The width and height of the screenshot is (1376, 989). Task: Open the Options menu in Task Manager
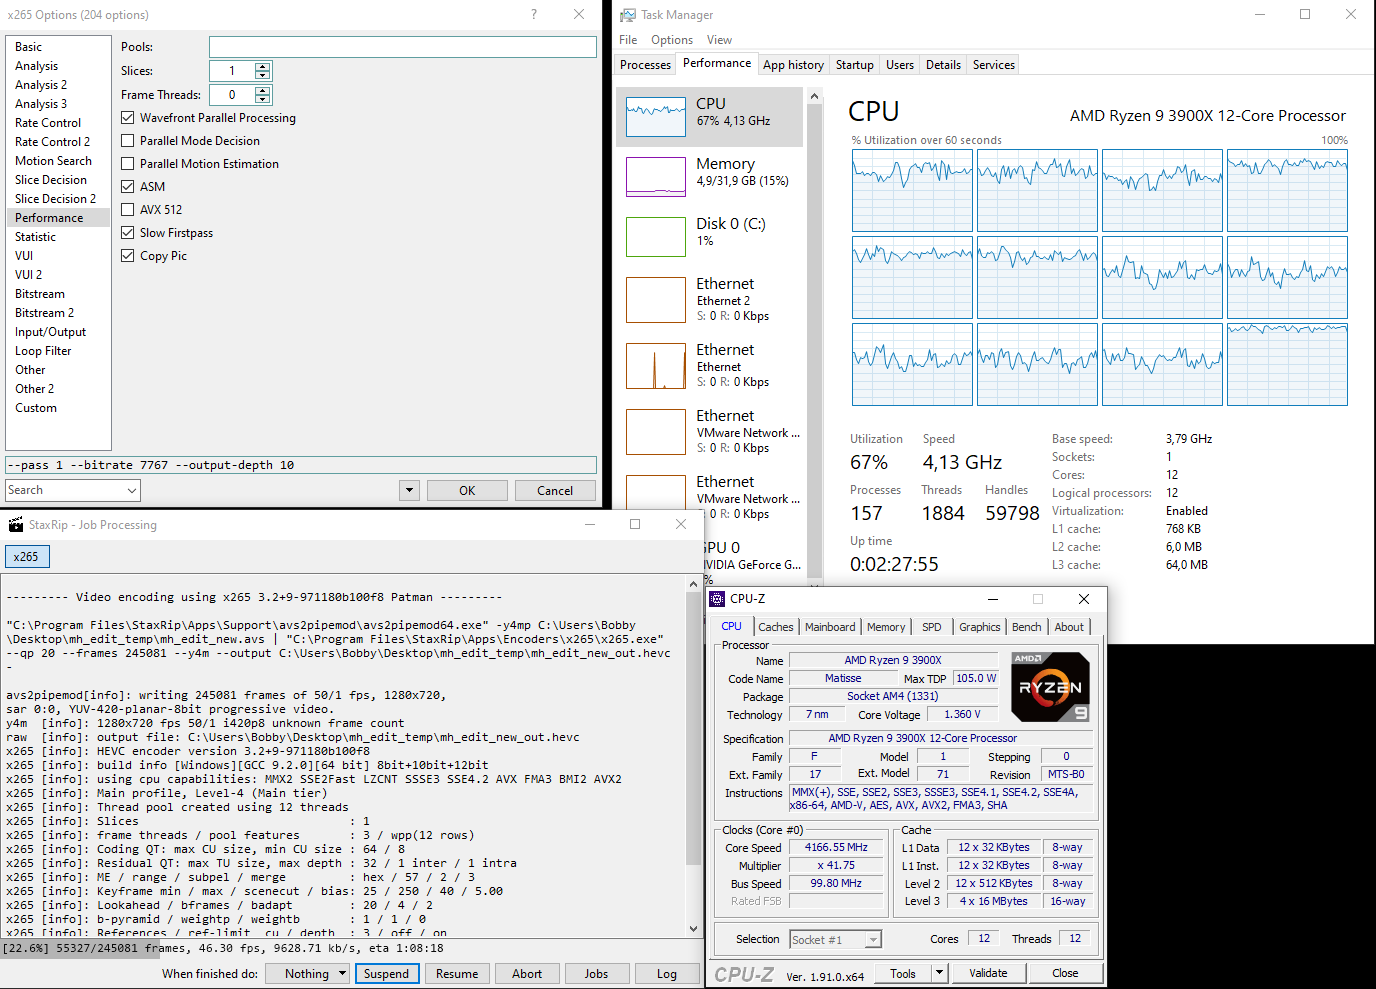click(672, 40)
